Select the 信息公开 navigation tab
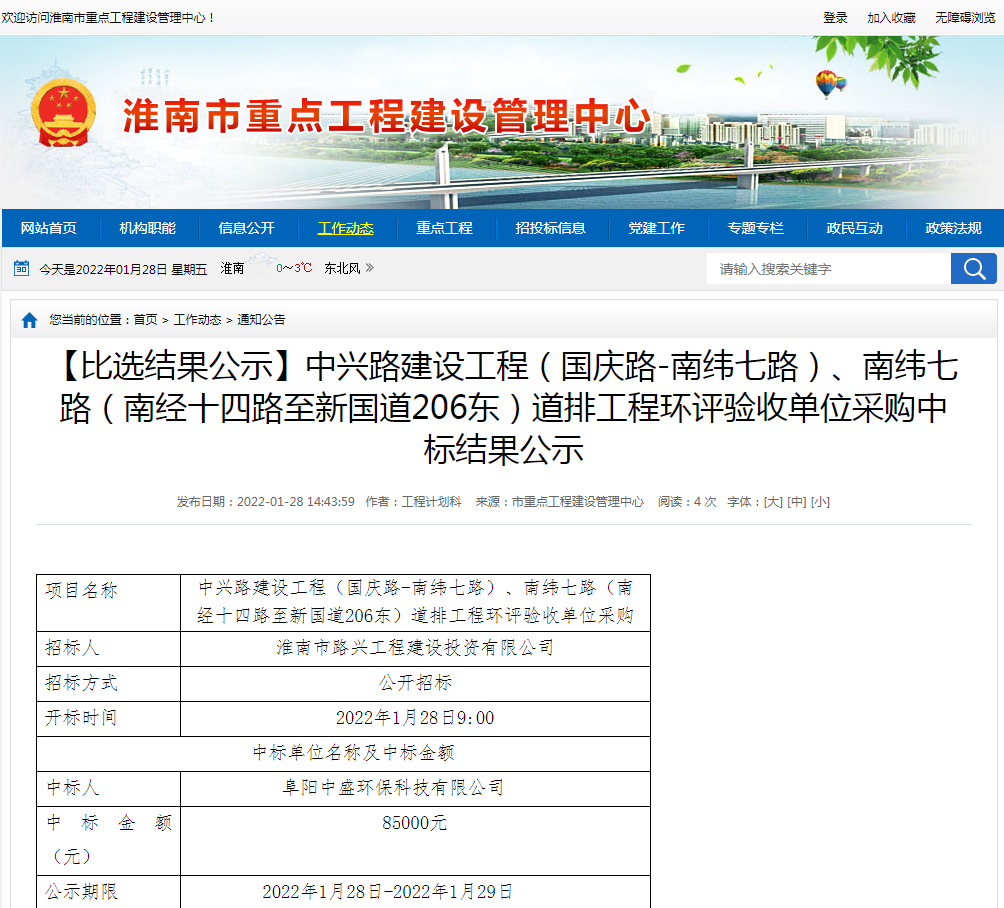The image size is (1004, 908). click(247, 228)
